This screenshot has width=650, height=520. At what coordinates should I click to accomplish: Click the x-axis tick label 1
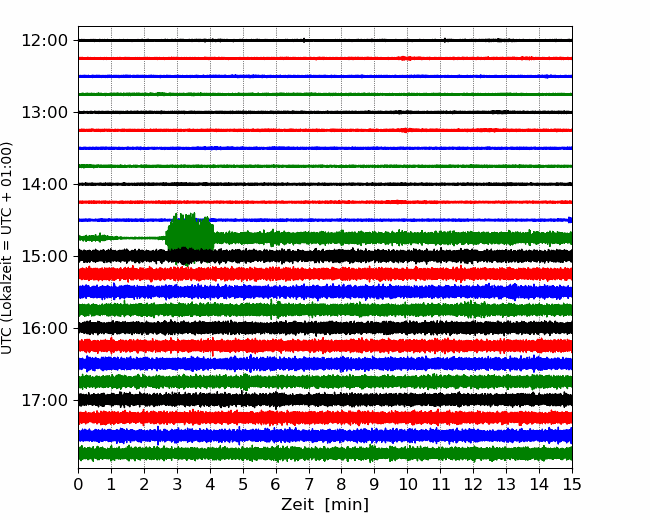[111, 484]
